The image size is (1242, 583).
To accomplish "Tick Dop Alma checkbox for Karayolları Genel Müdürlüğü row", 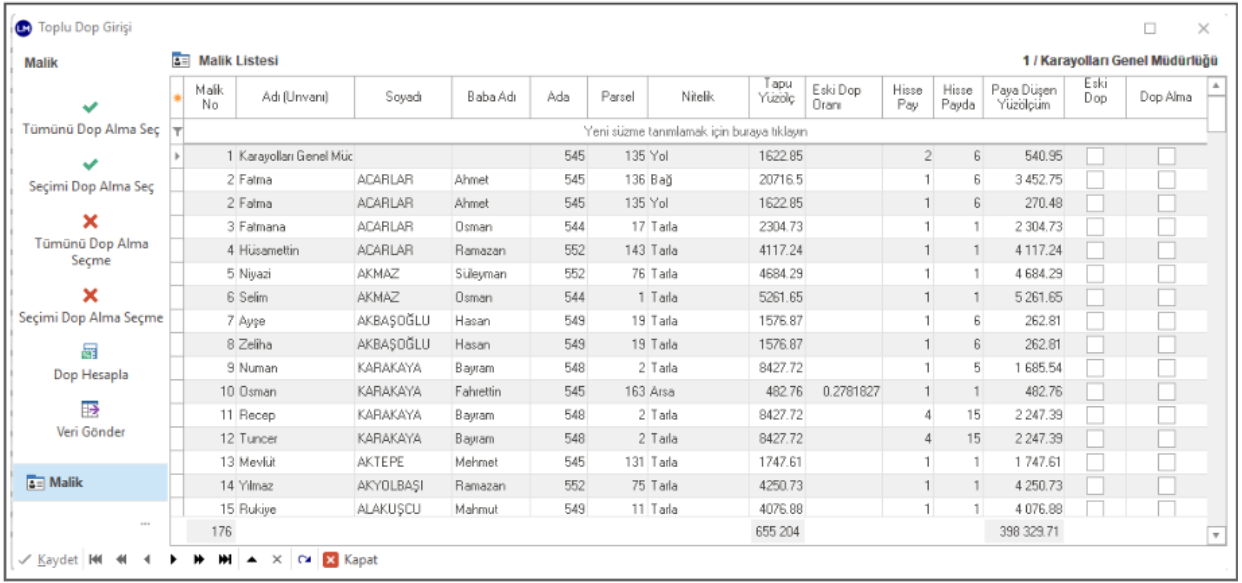I will coord(1166,156).
